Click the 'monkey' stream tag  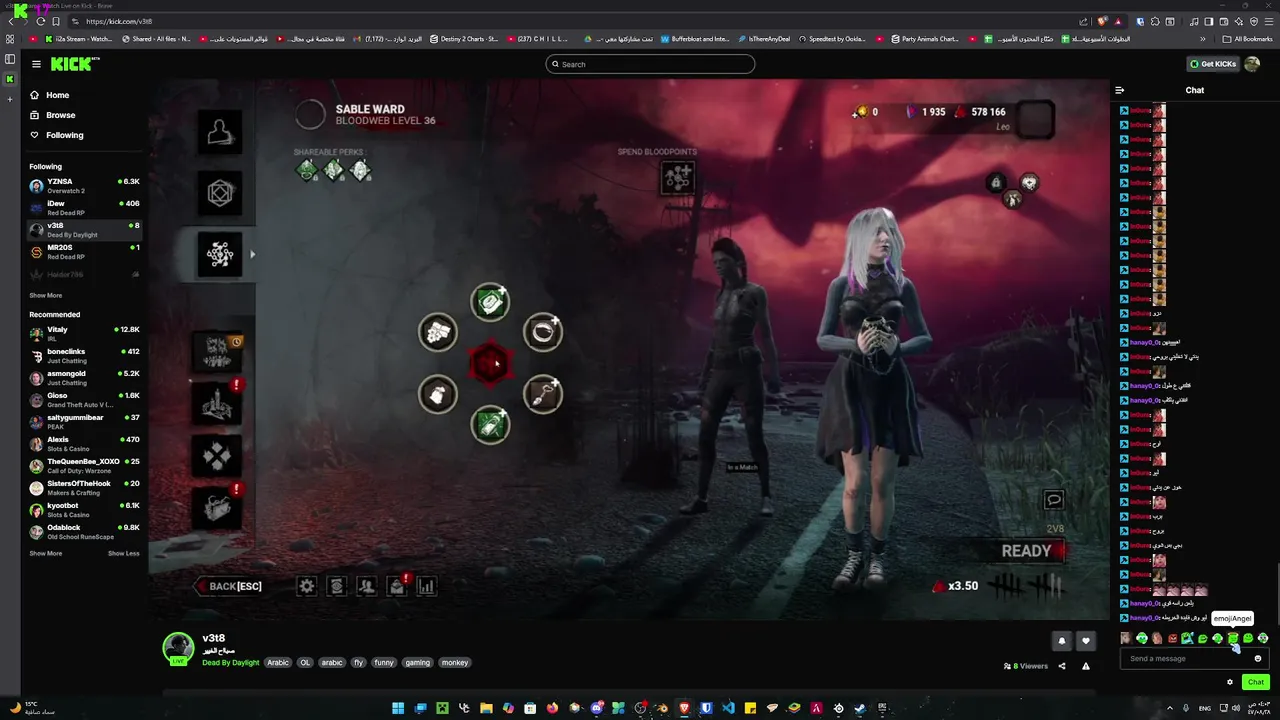tap(455, 662)
